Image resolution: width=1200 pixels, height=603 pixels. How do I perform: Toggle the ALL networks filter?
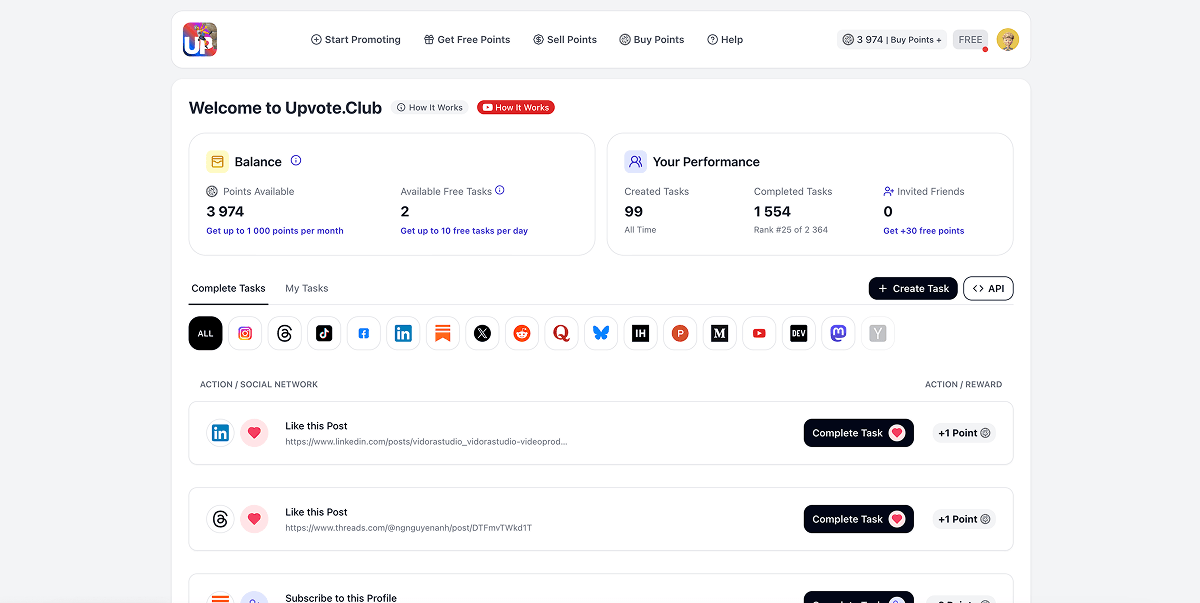(205, 333)
